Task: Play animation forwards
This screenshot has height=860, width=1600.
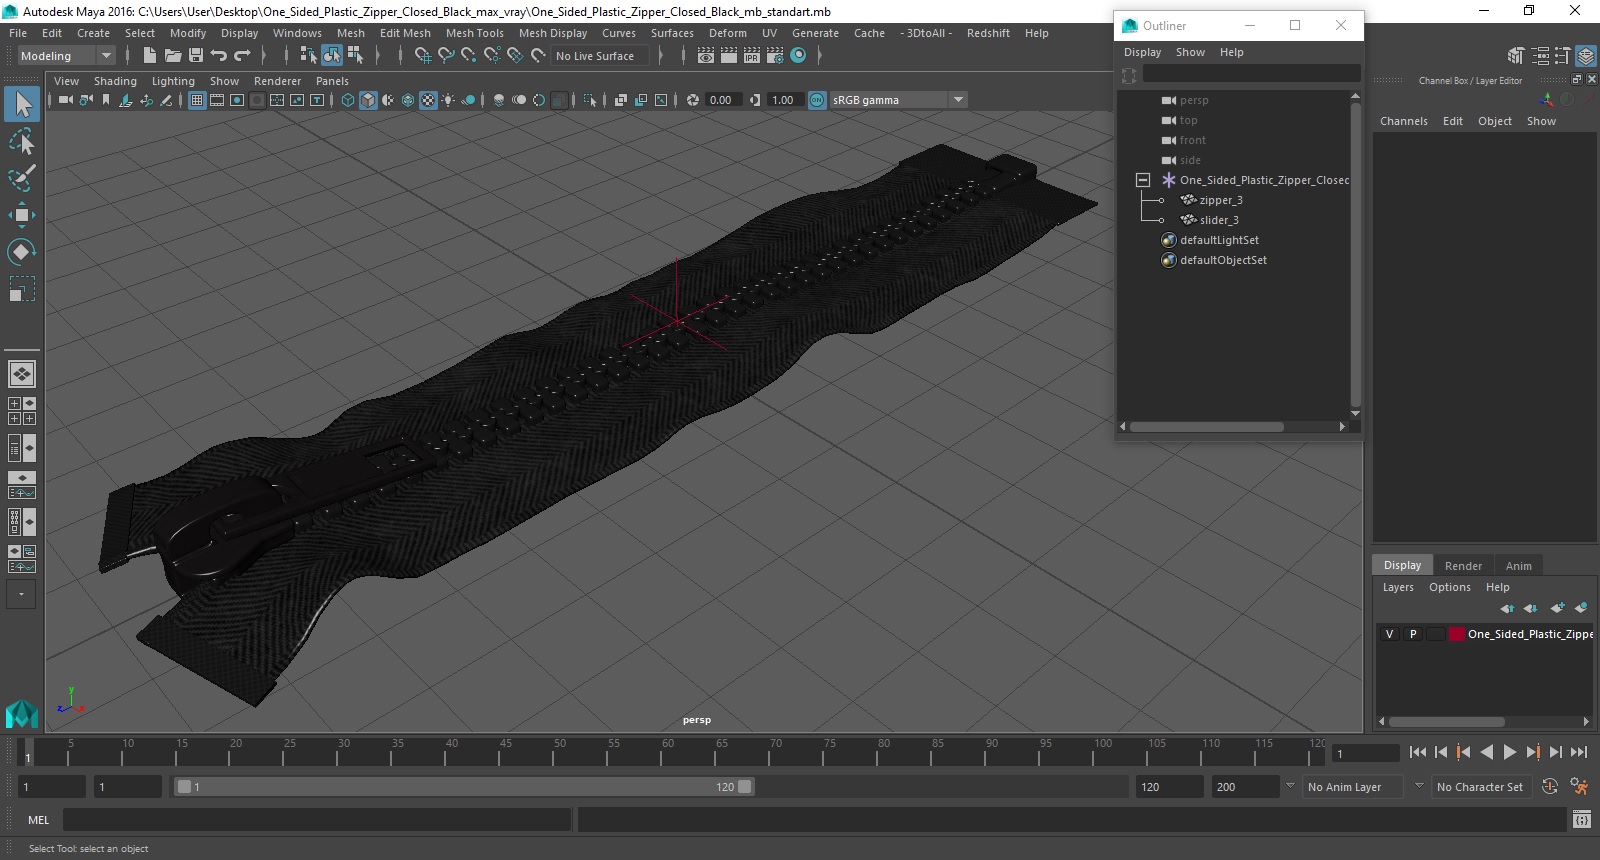Action: (1510, 753)
